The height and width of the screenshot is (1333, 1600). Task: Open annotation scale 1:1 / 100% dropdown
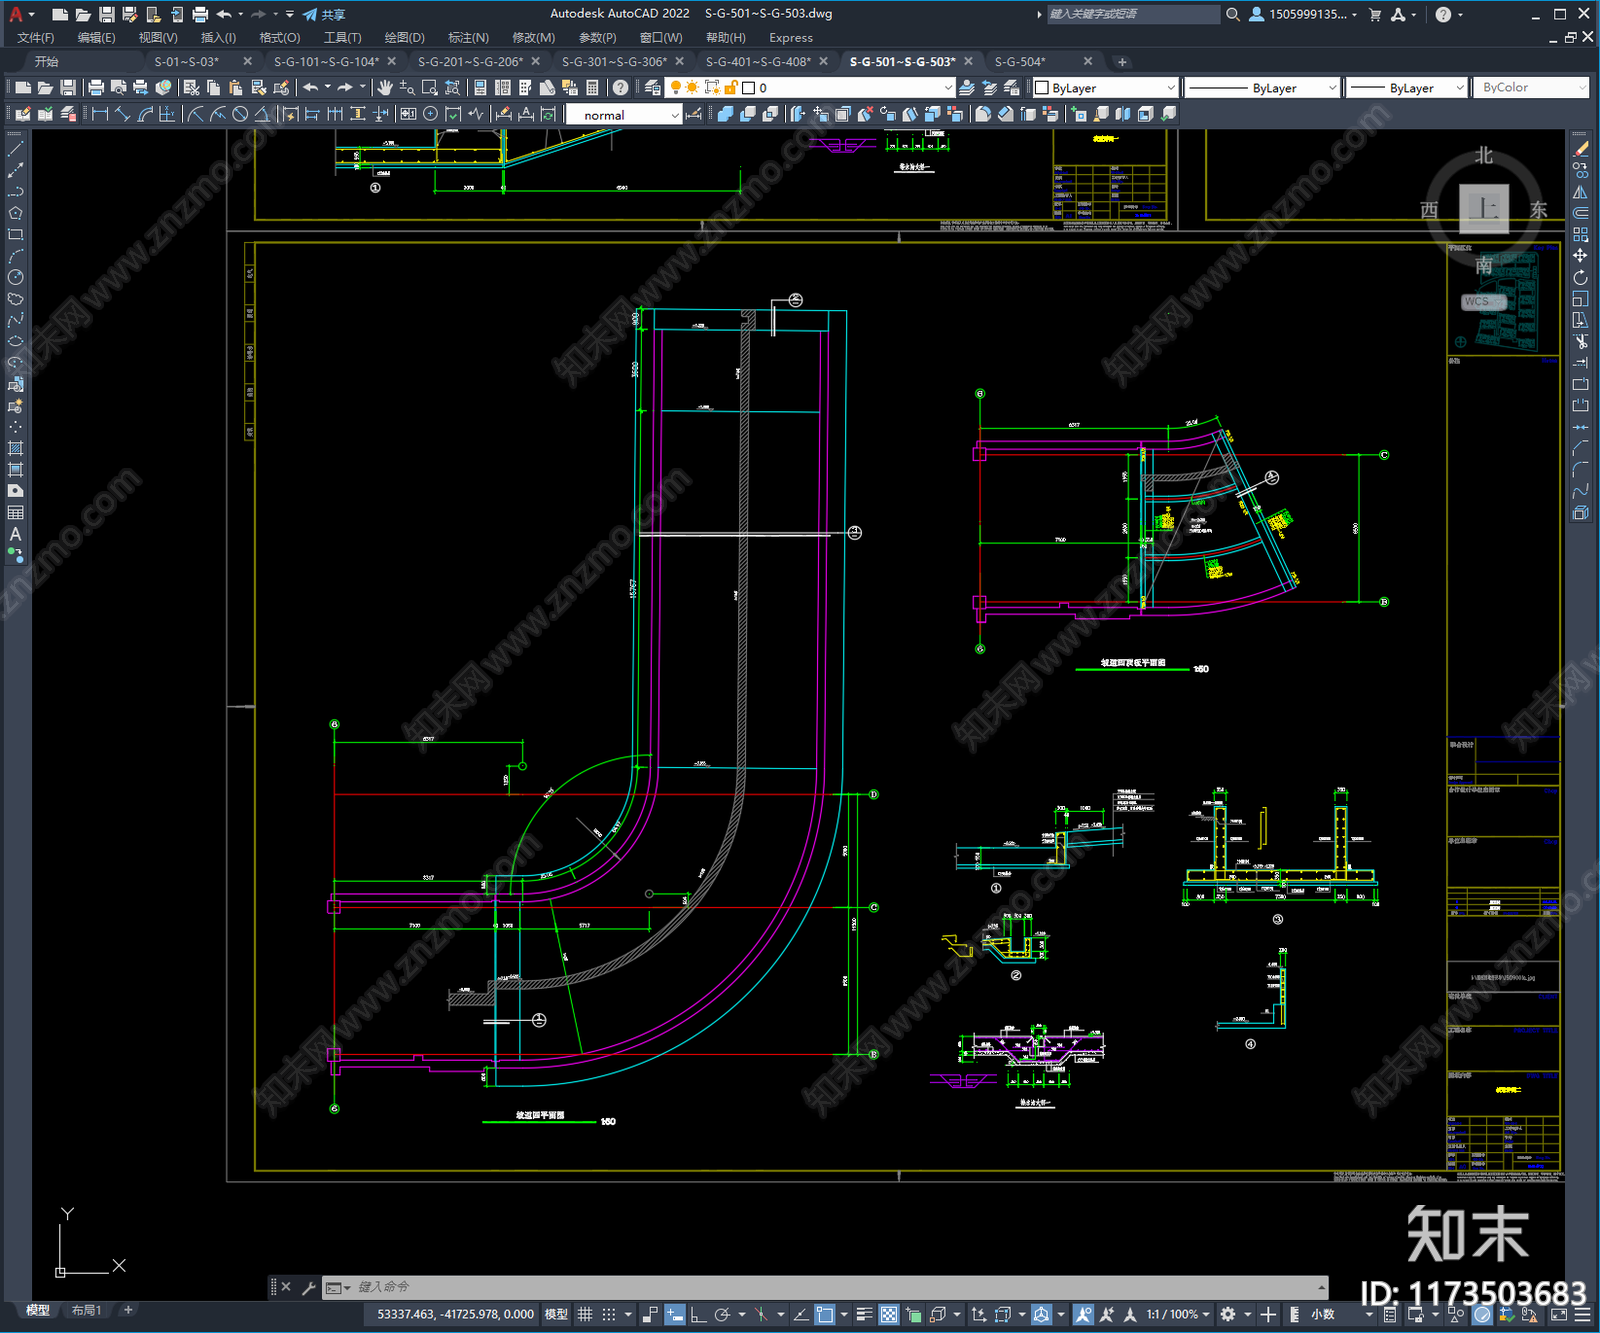[x=1177, y=1314]
